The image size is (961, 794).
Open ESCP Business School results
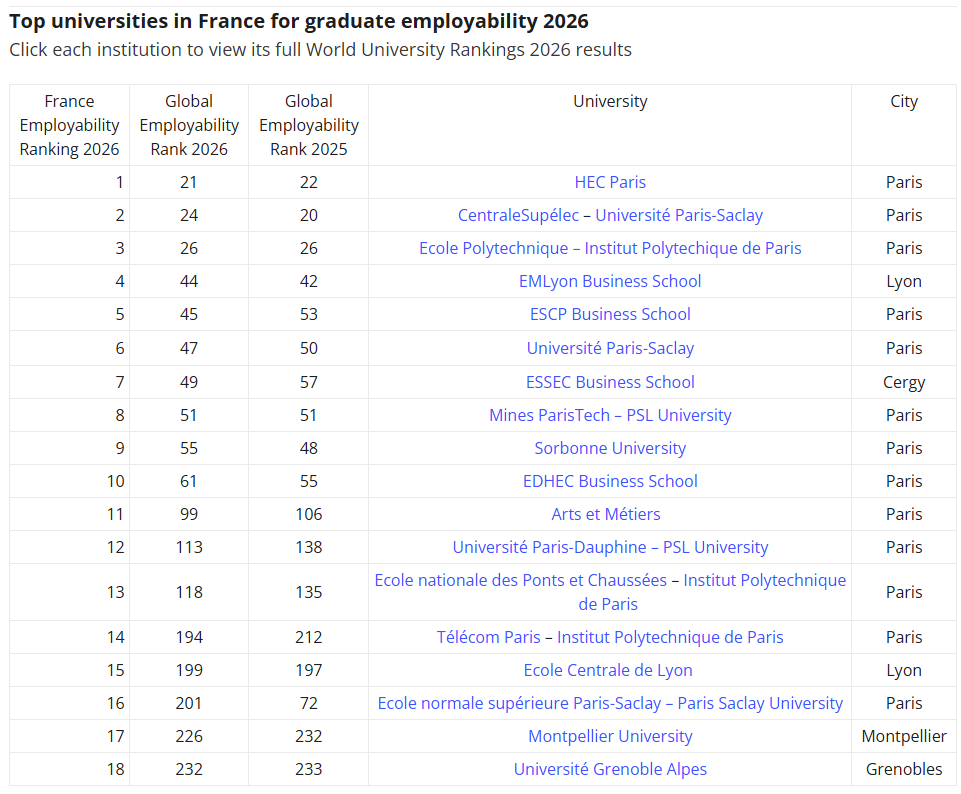pyautogui.click(x=610, y=314)
